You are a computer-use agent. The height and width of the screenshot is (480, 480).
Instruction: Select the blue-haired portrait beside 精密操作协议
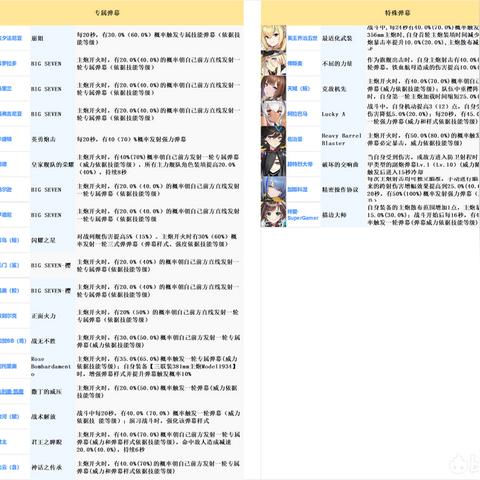click(x=273, y=189)
